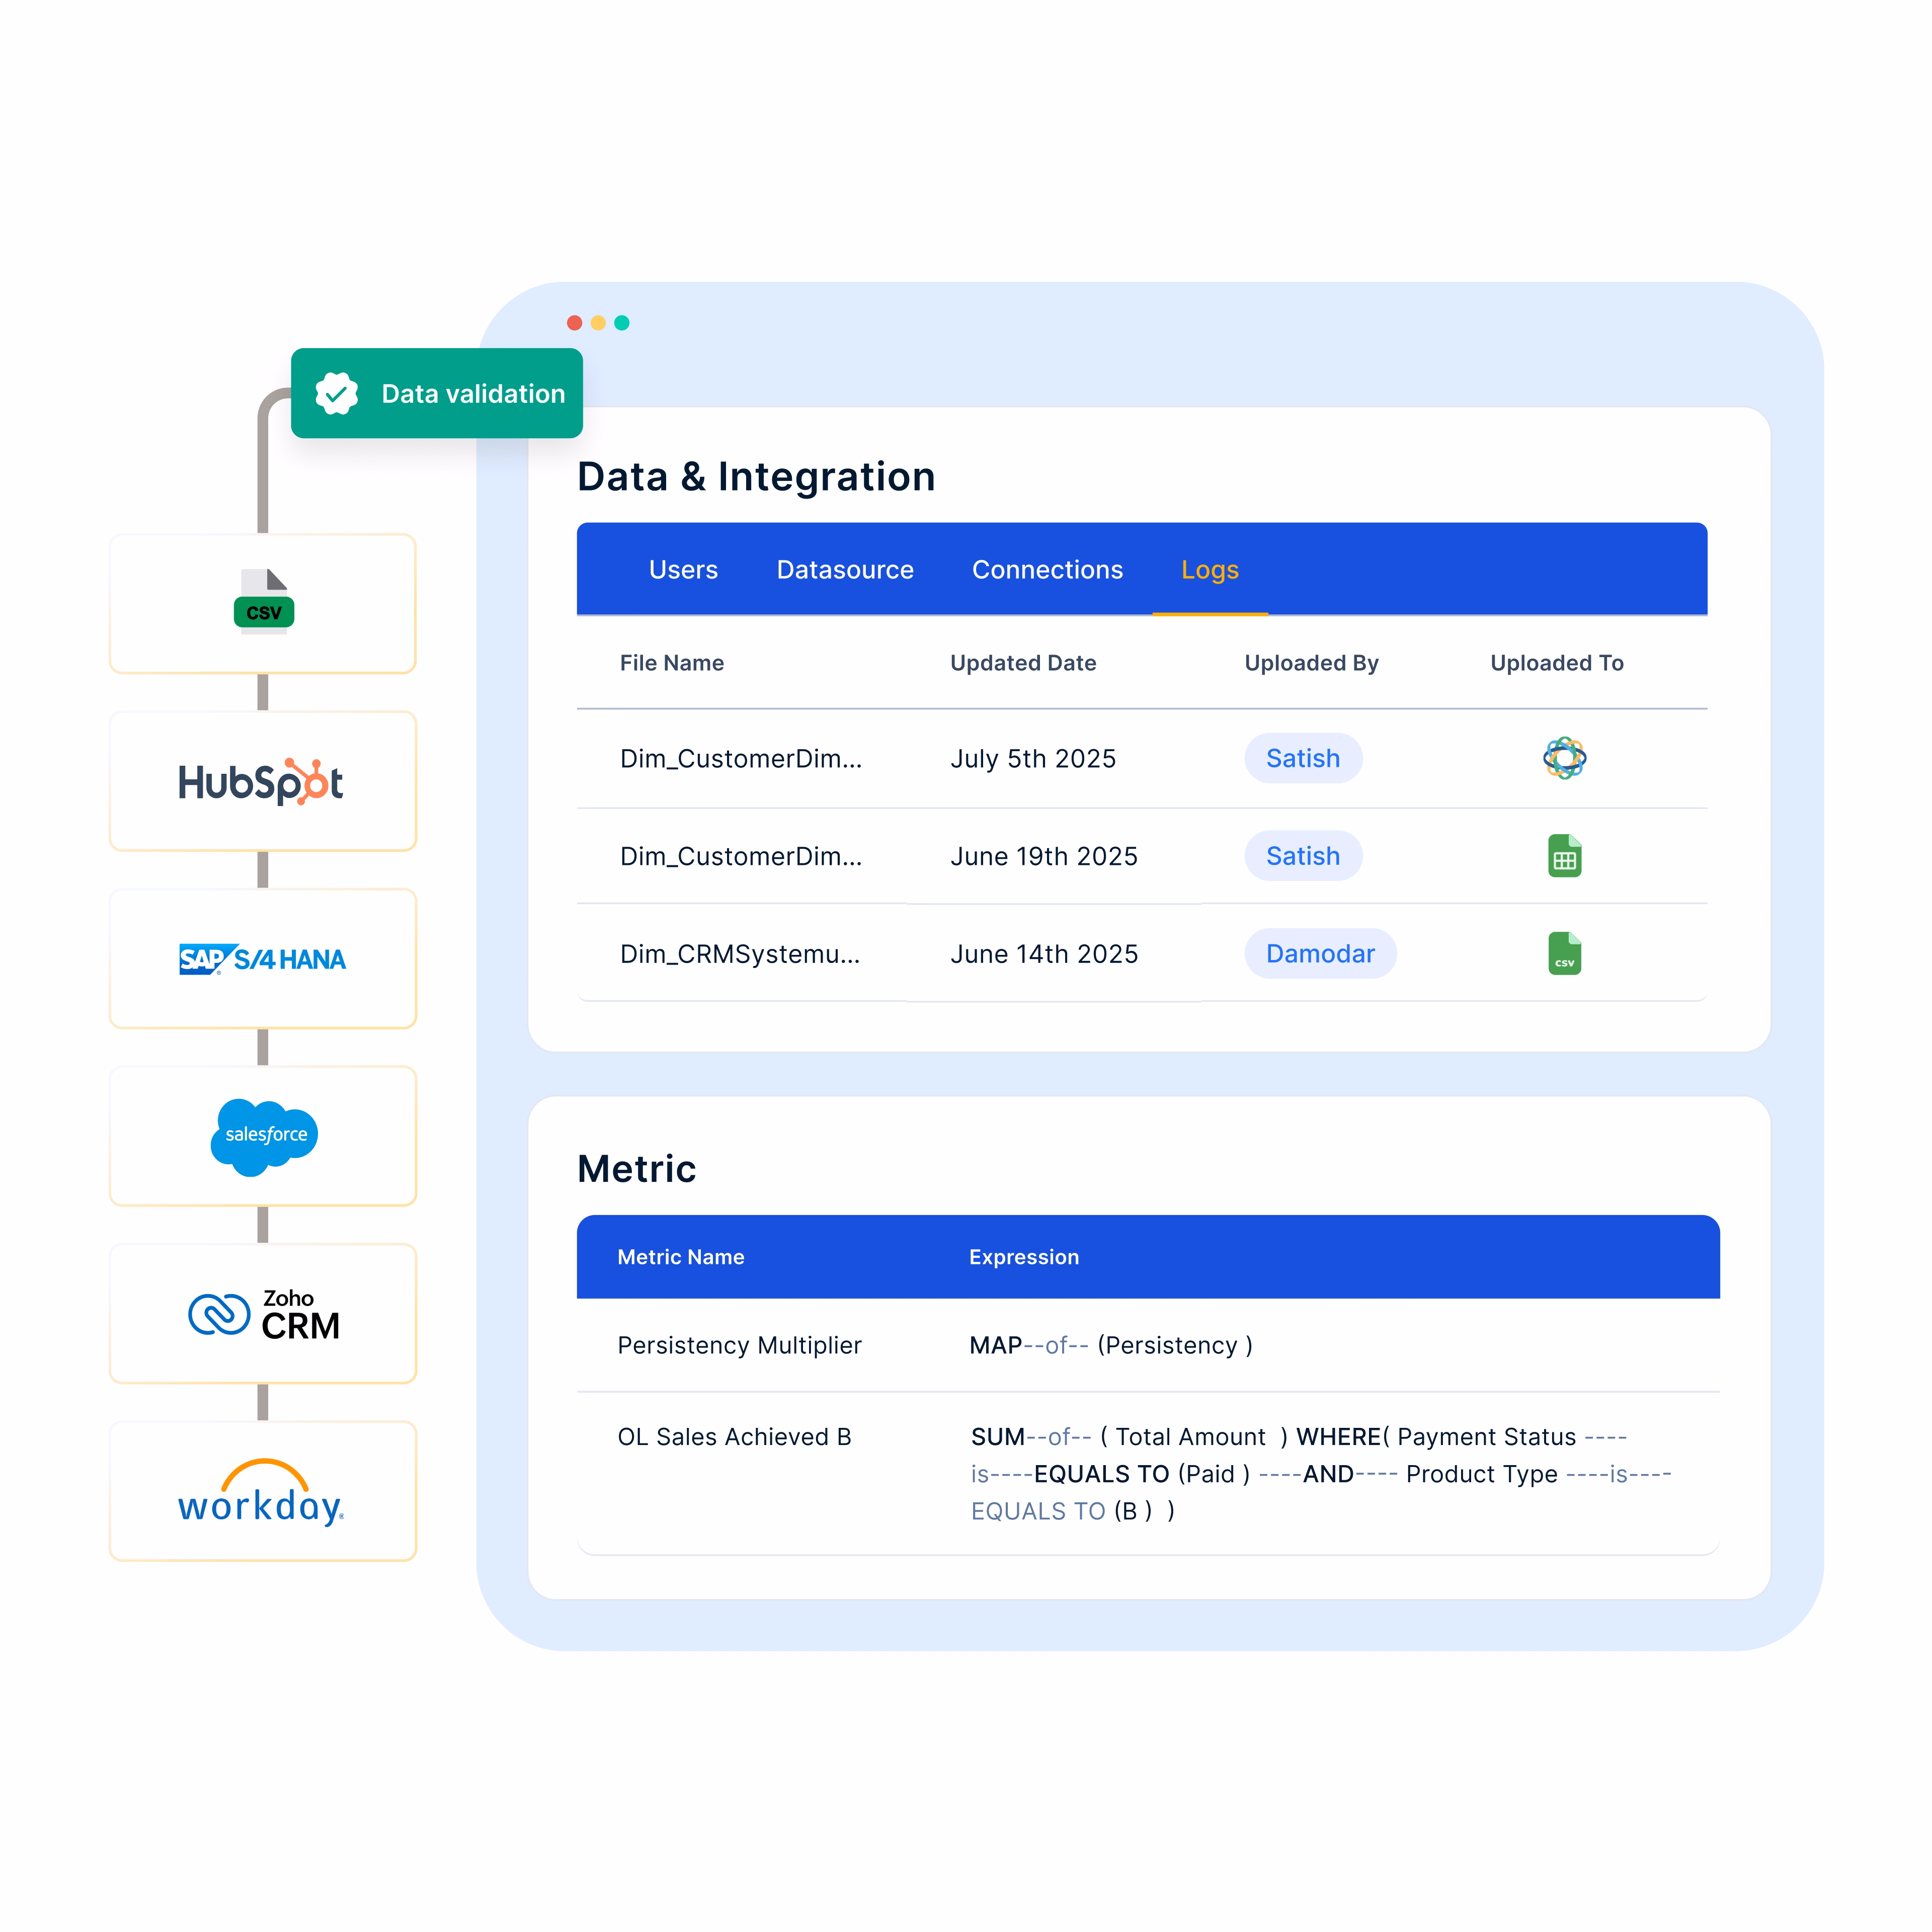Select the Logs tab
The width and height of the screenshot is (1932, 1932).
[1210, 570]
